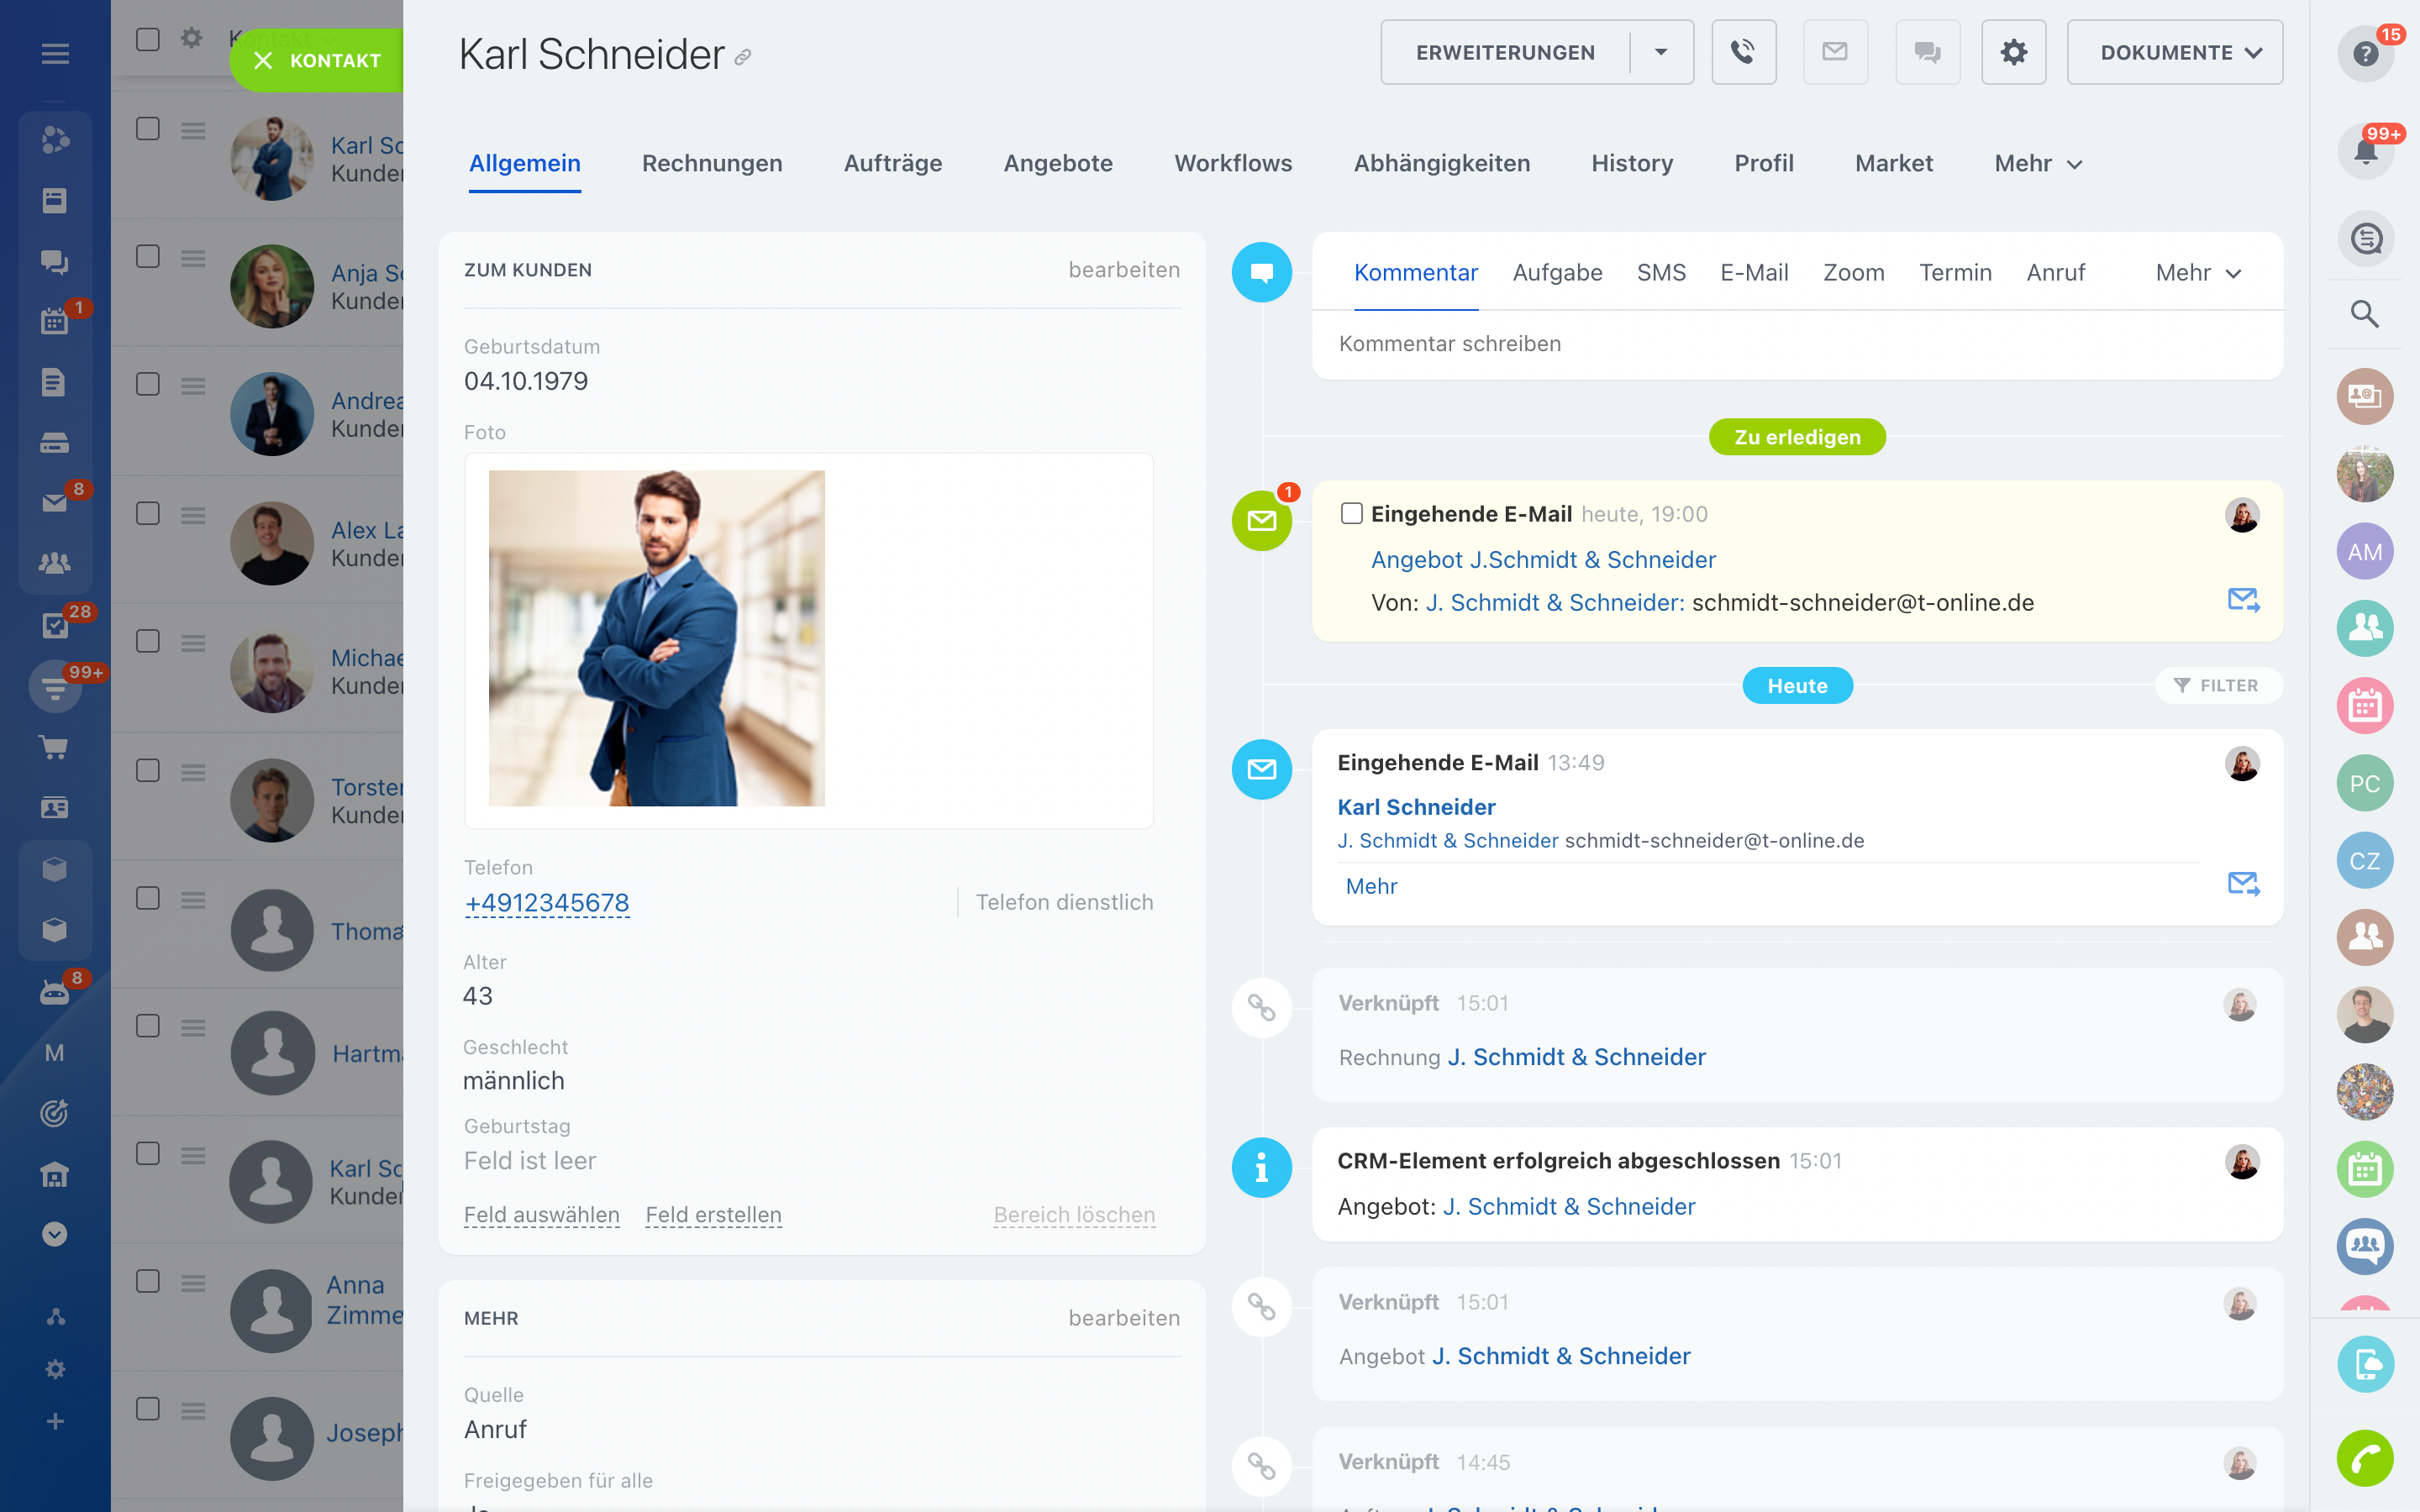
Task: Expand the Dokumente dropdown
Action: pyautogui.click(x=2174, y=52)
